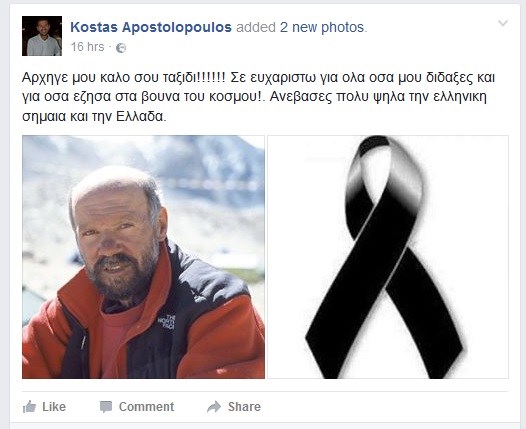
Task: Click the North Face logo on jacket
Action: tap(167, 321)
